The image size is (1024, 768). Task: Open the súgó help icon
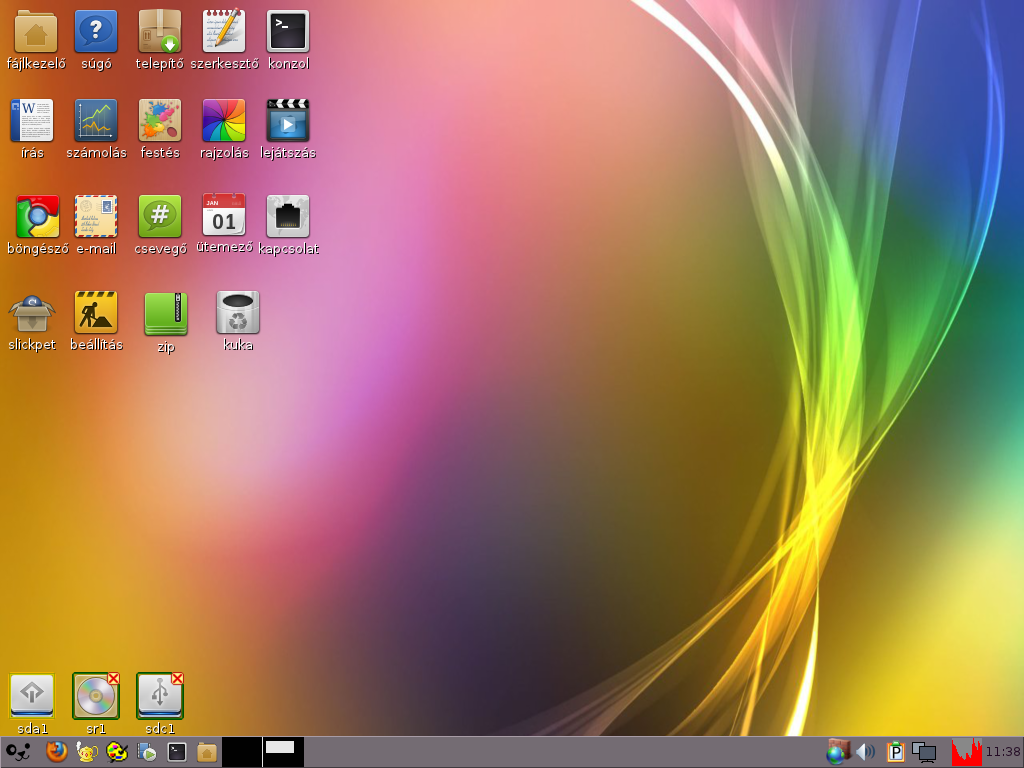click(x=96, y=31)
